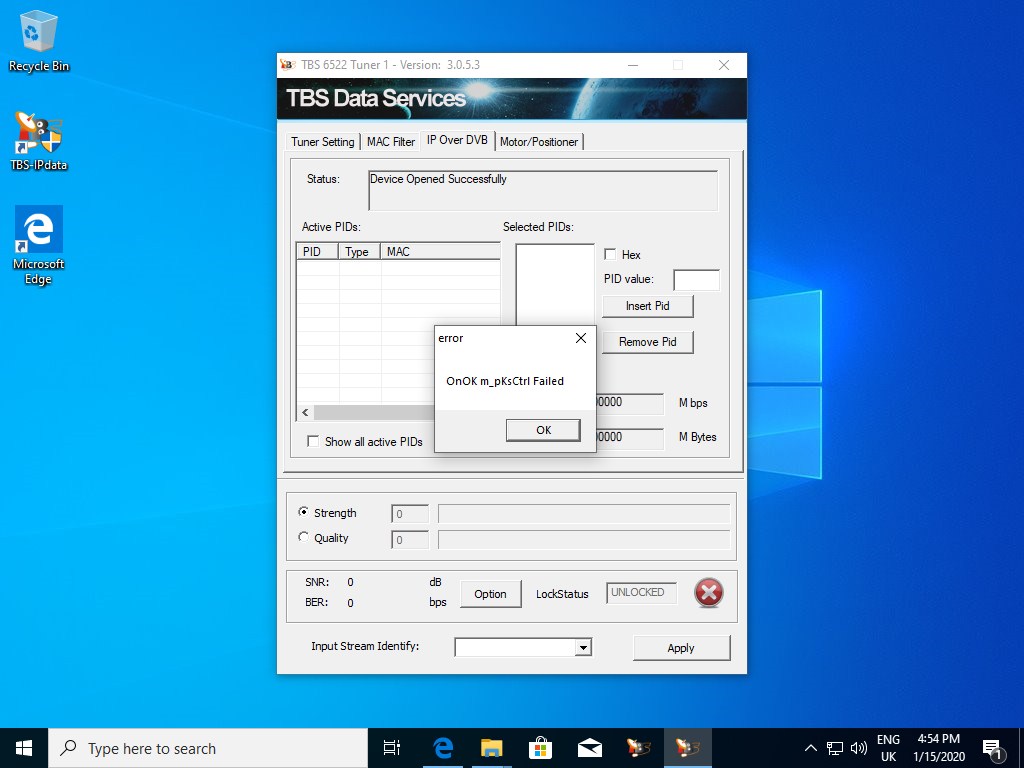
Task: Open the taskbar clock showing 4:54 PM
Action: (x=938, y=748)
